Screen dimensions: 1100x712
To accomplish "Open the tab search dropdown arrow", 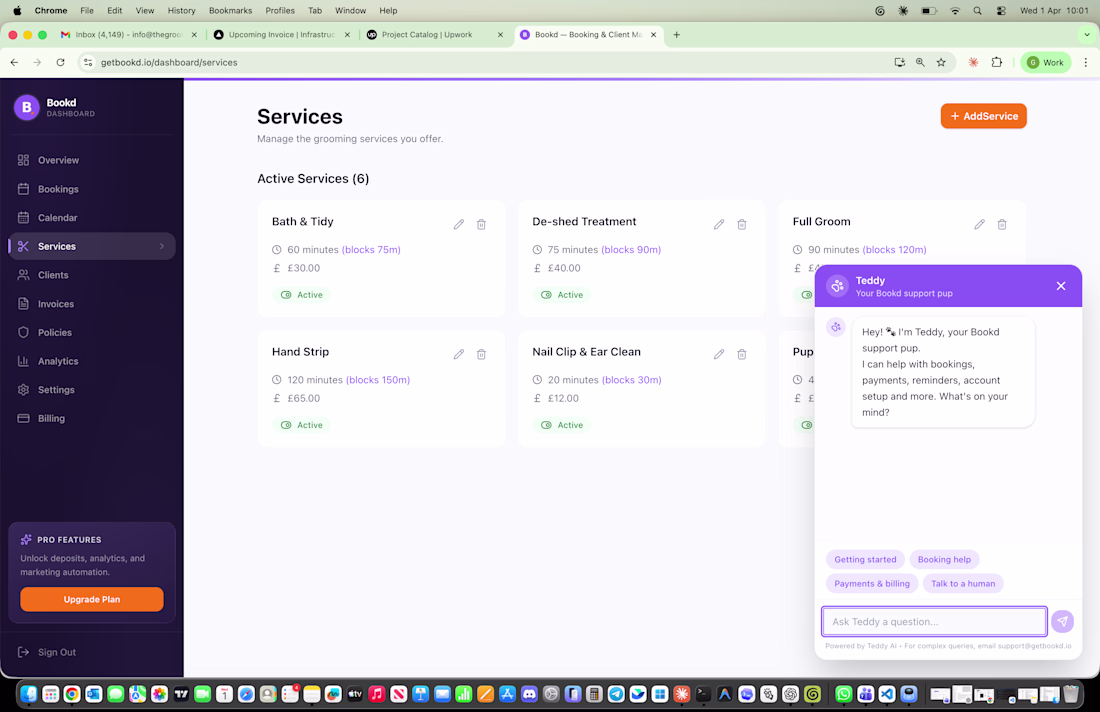I will tap(1087, 34).
